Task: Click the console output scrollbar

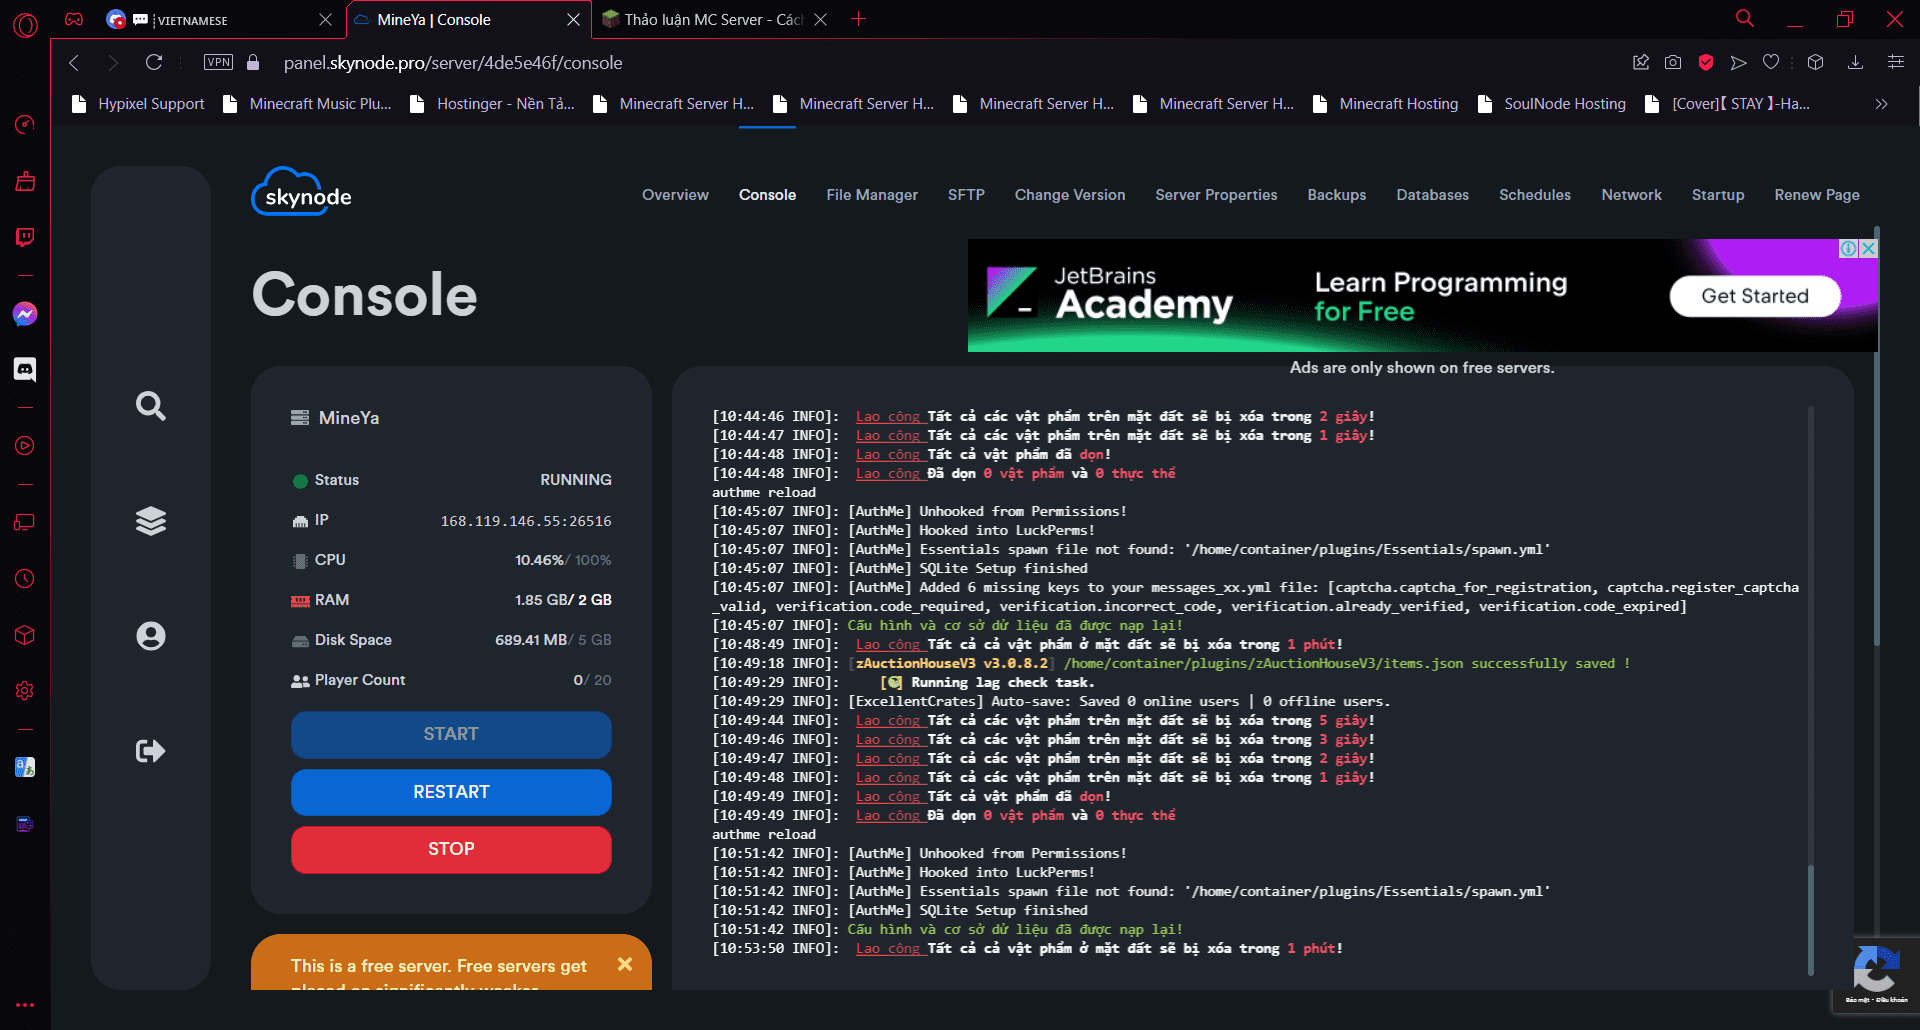Action: click(x=1810, y=920)
